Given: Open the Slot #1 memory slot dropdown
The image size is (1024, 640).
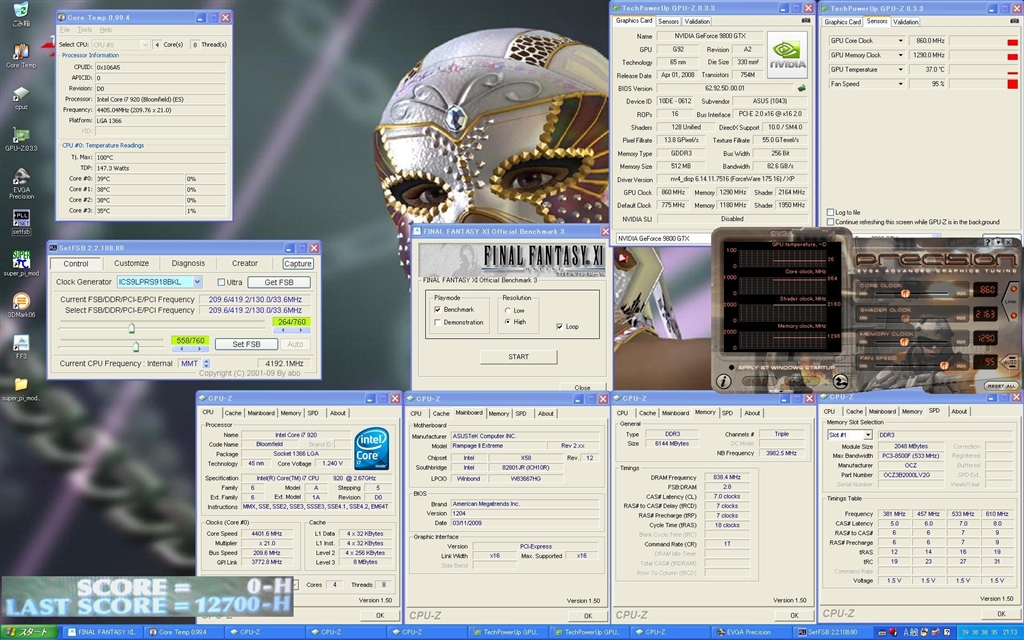Looking at the screenshot, I should point(869,435).
